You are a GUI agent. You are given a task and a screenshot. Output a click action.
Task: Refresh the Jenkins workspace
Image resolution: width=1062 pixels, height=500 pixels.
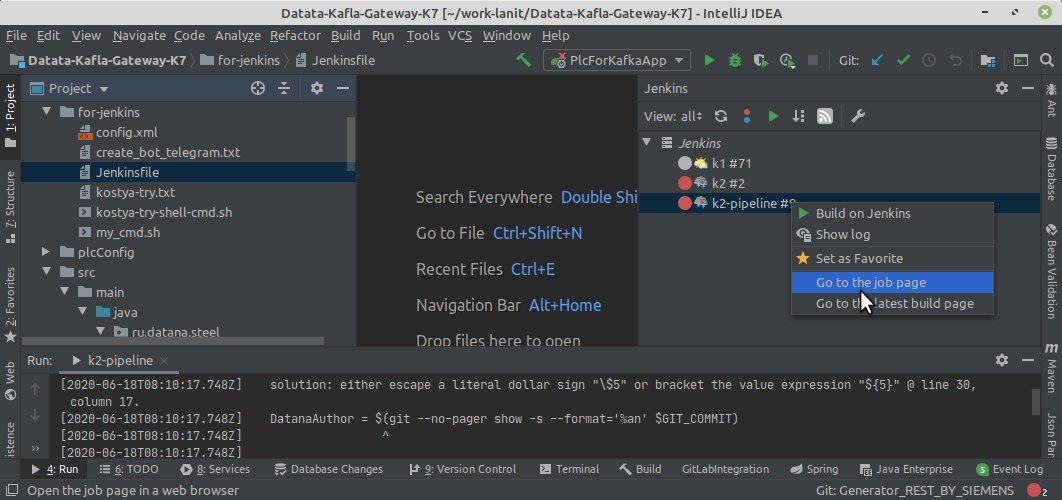pyautogui.click(x=721, y=117)
